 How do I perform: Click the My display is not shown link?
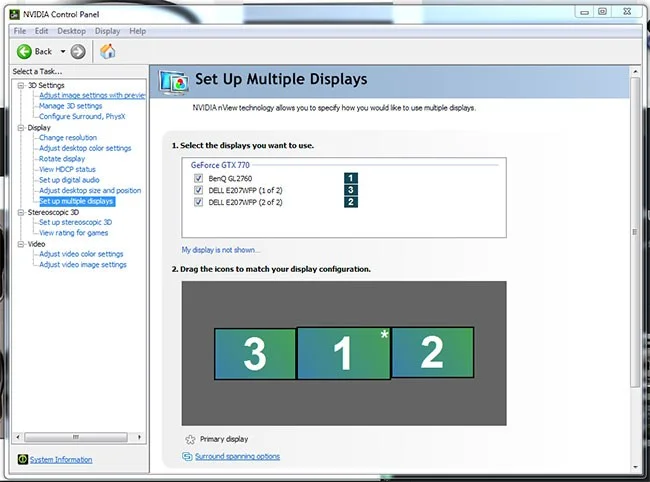(220, 249)
